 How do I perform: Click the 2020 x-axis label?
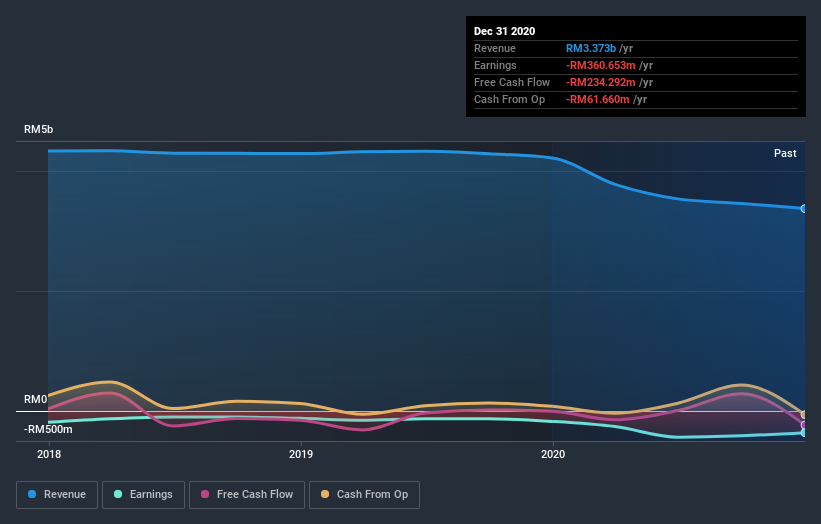(x=553, y=454)
